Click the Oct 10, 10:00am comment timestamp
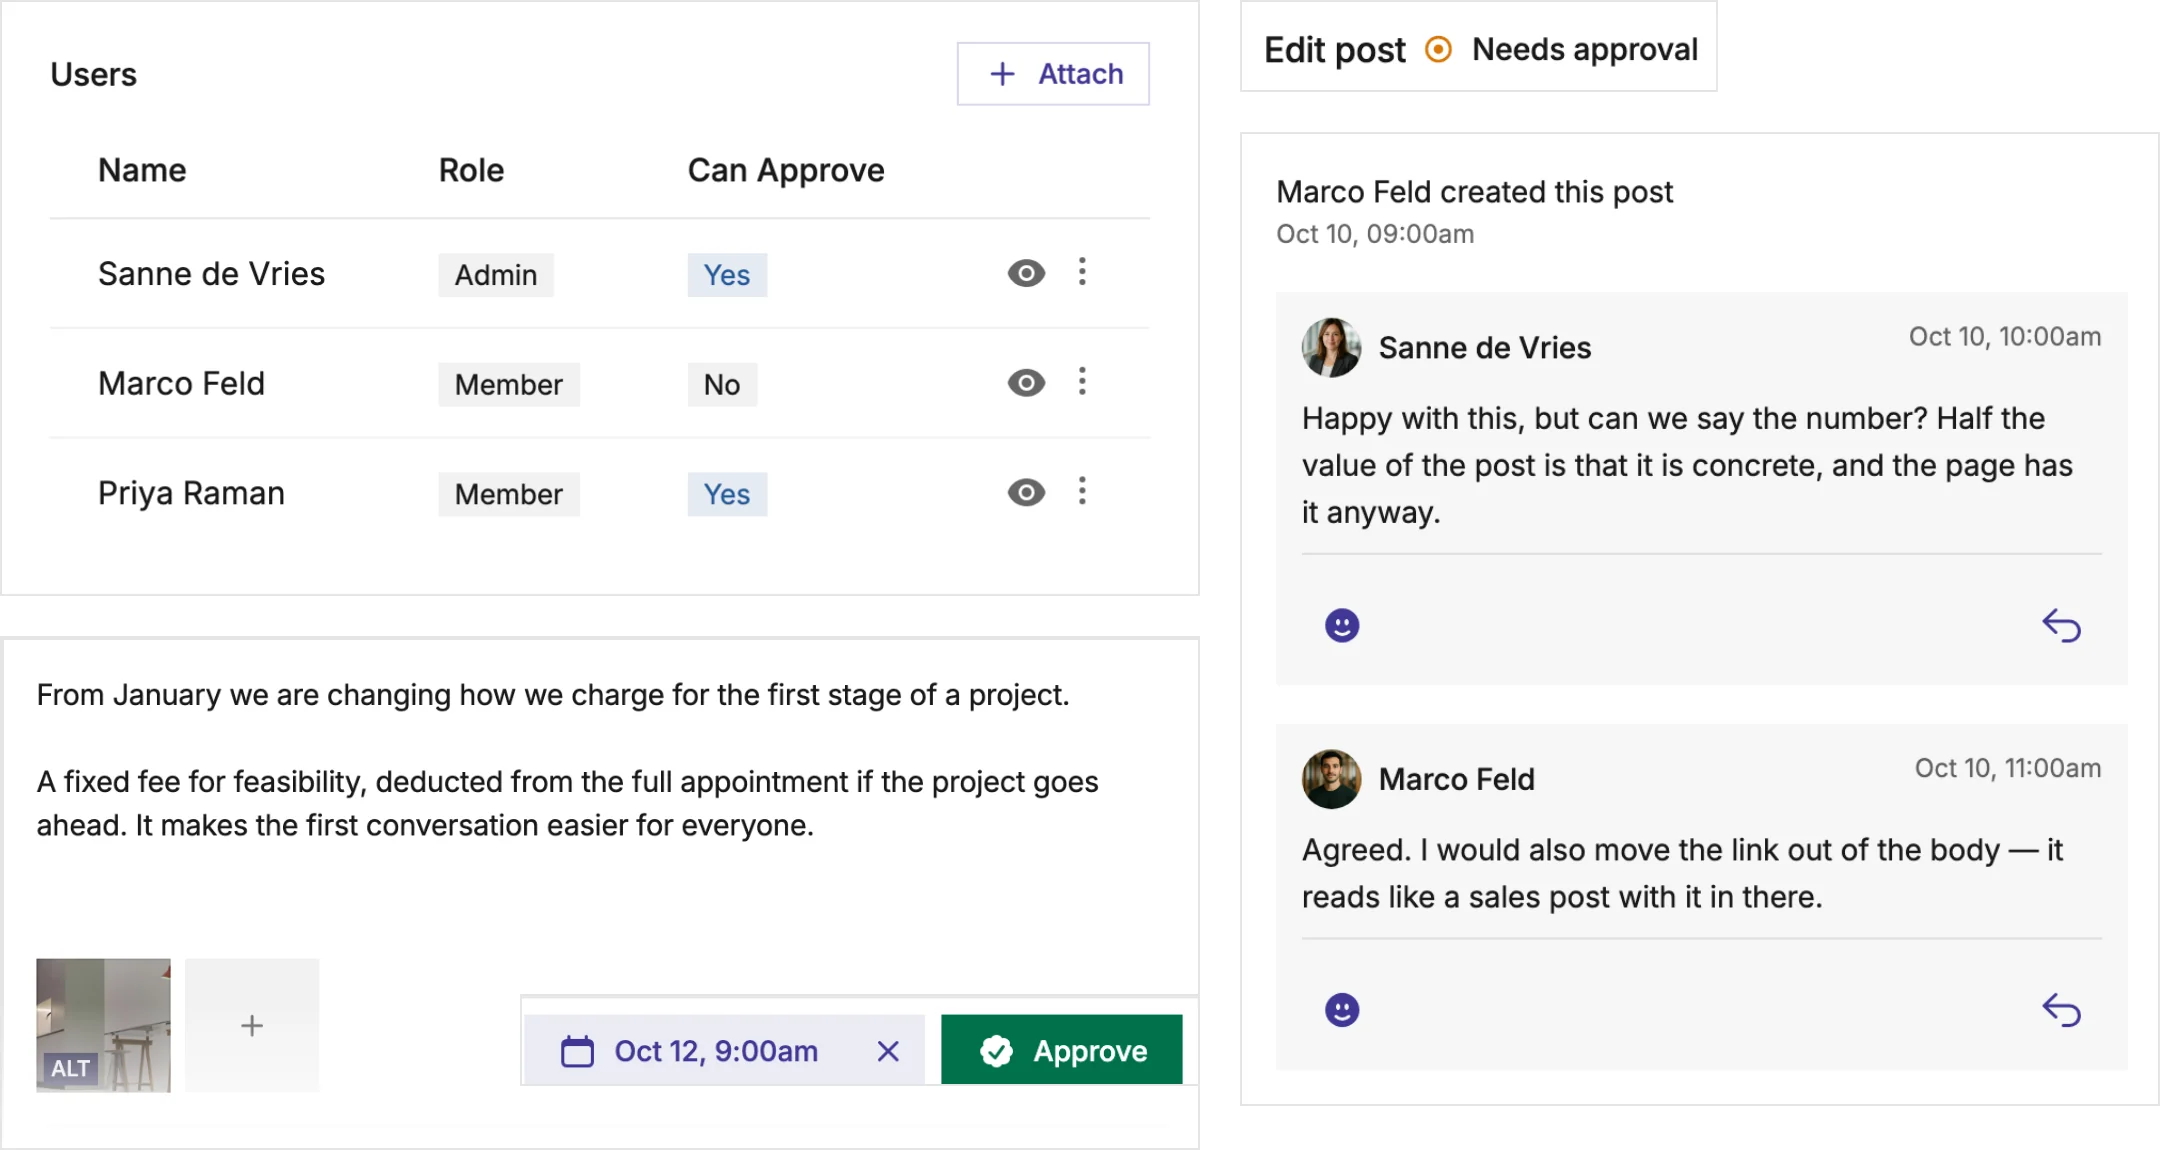 pyautogui.click(x=2004, y=337)
